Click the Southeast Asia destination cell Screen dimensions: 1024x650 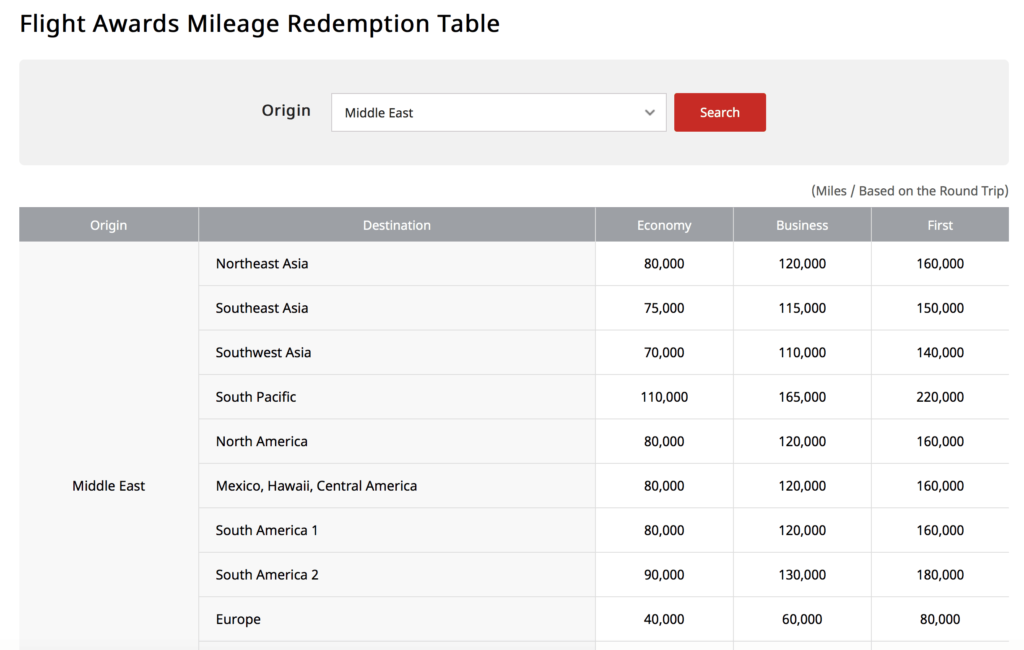click(262, 308)
